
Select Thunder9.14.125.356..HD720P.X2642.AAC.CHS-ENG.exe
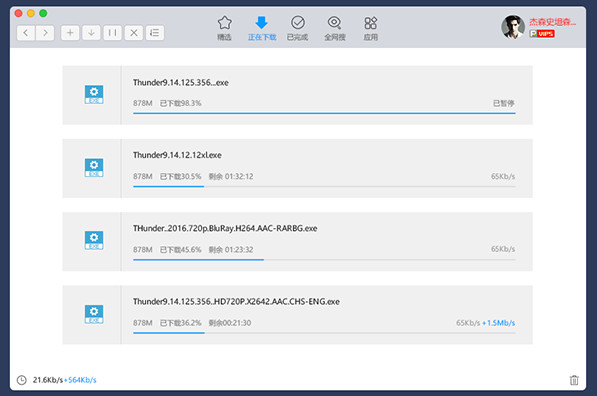click(236, 302)
